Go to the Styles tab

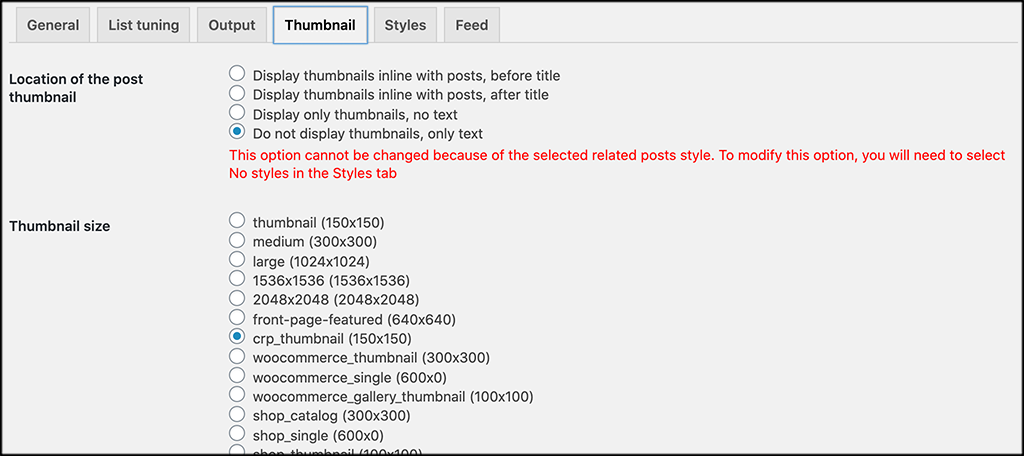405,25
